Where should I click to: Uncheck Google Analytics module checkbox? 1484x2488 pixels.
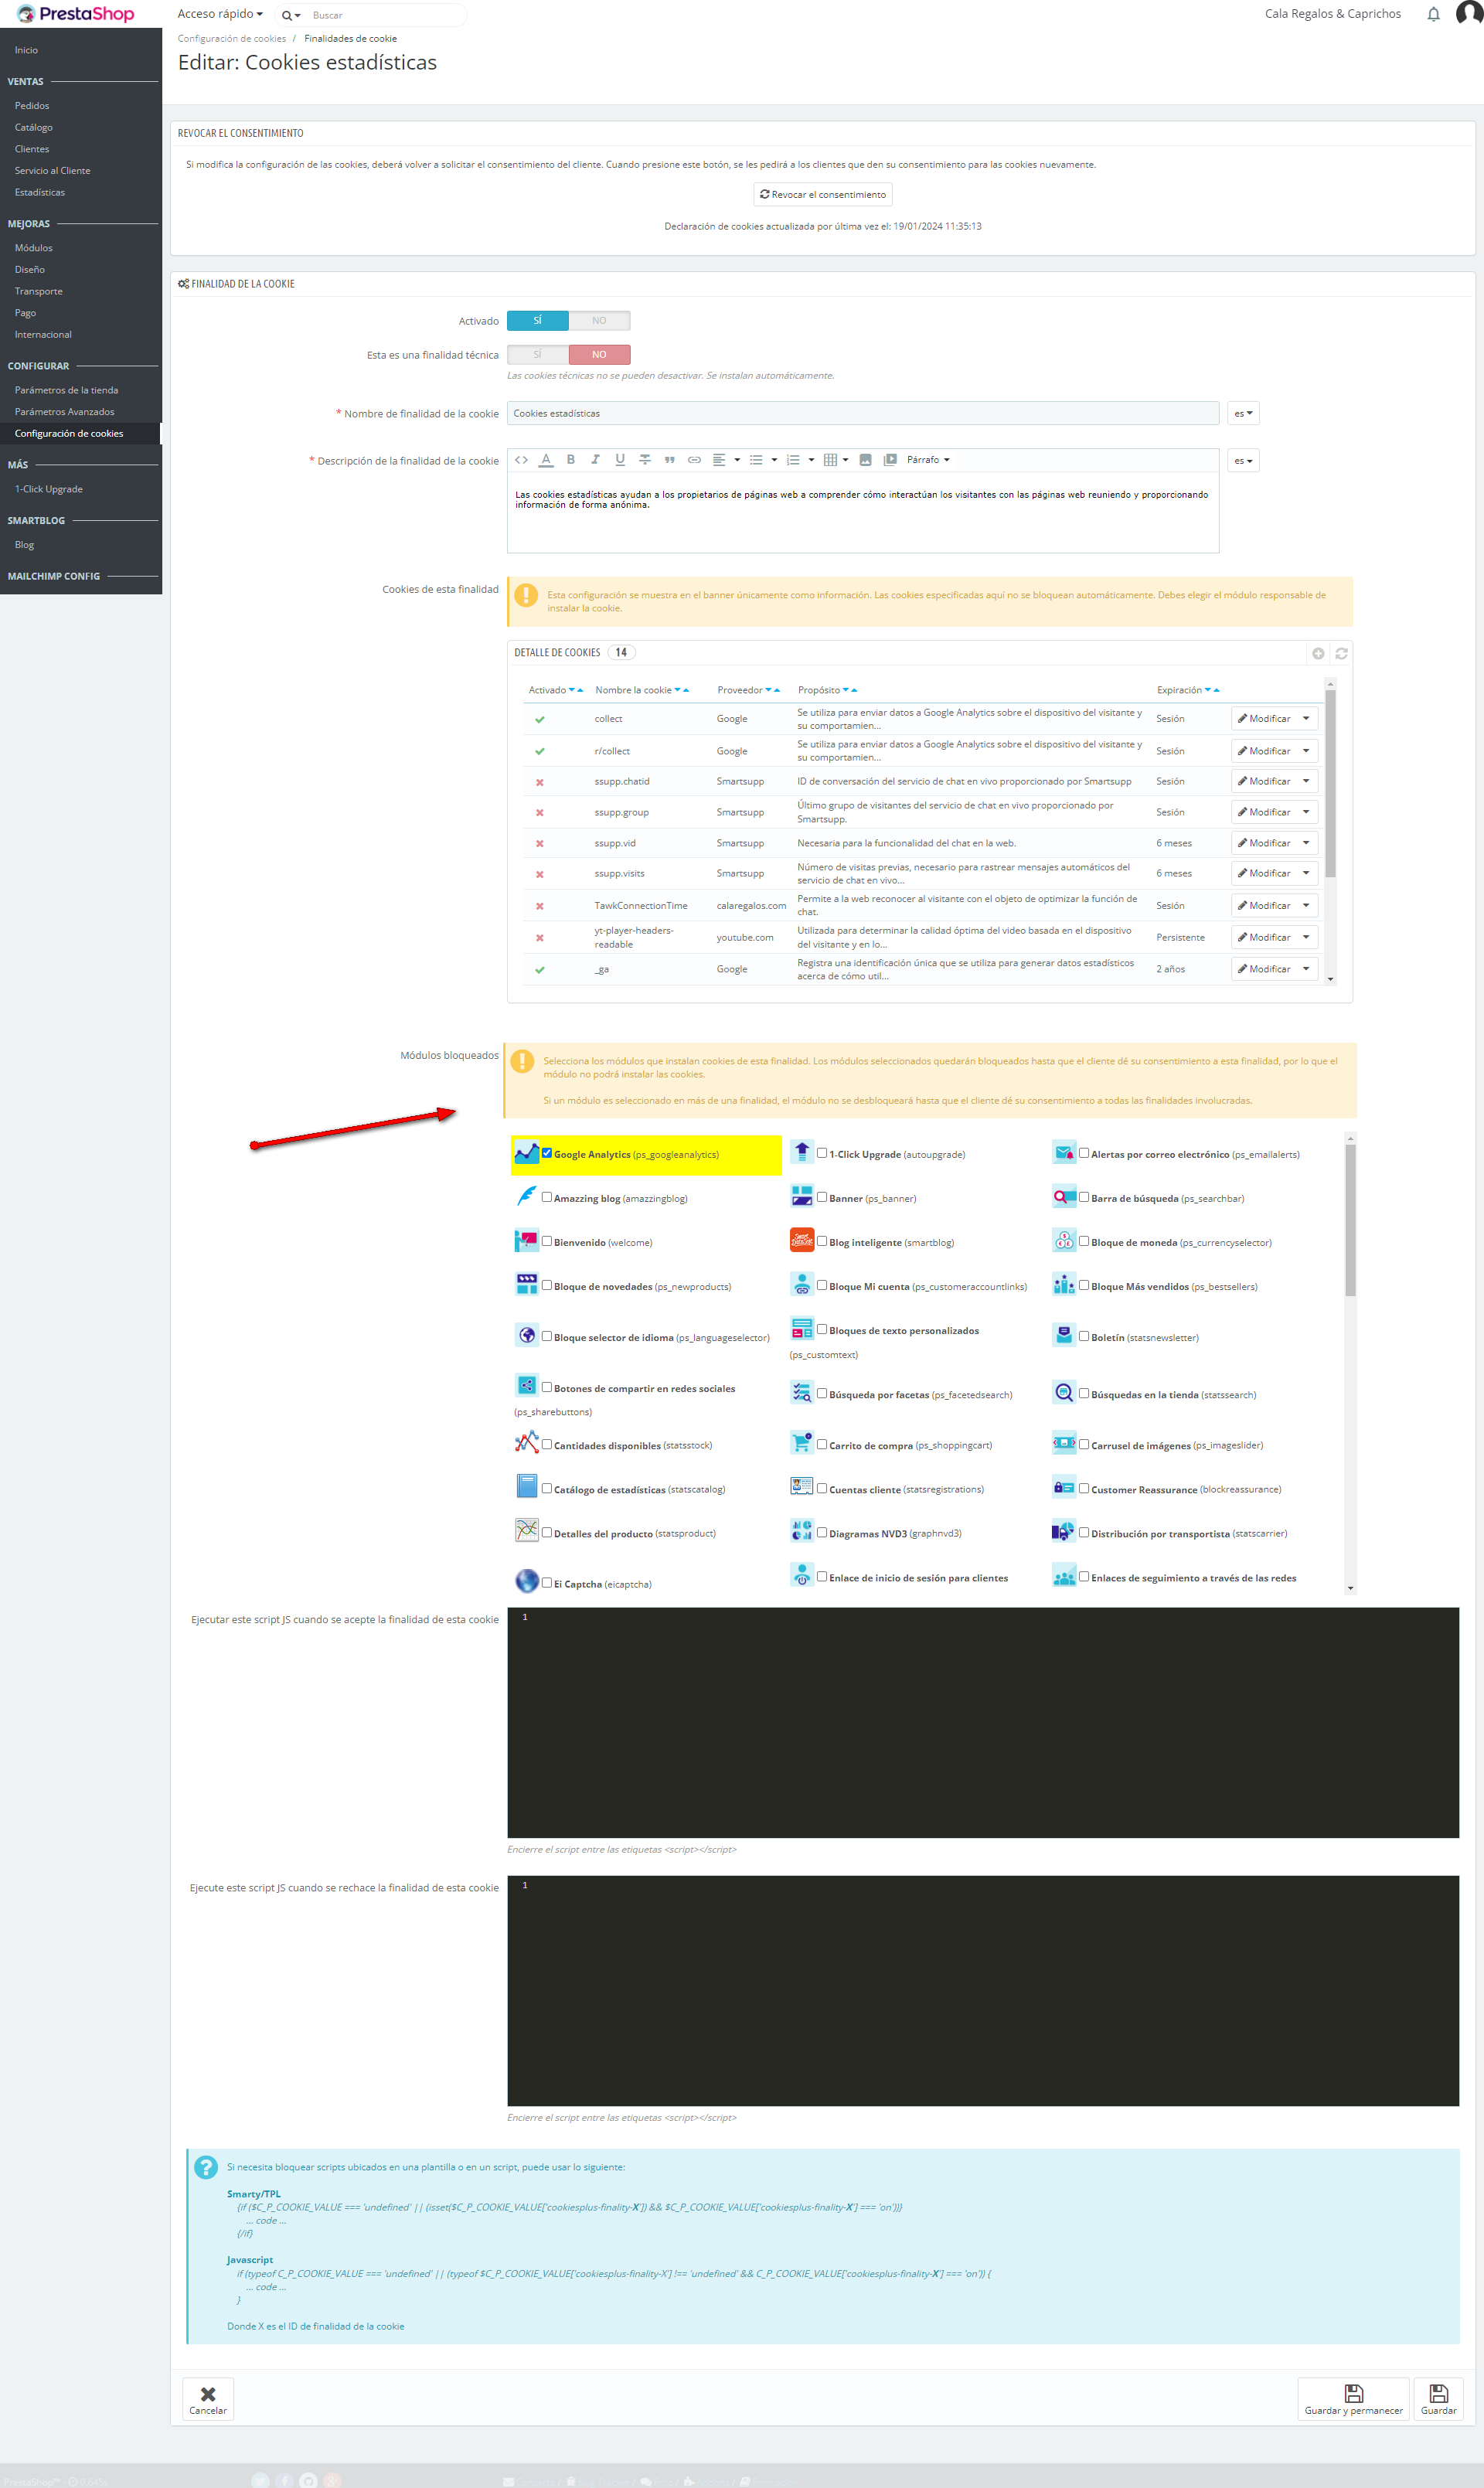click(x=547, y=1153)
